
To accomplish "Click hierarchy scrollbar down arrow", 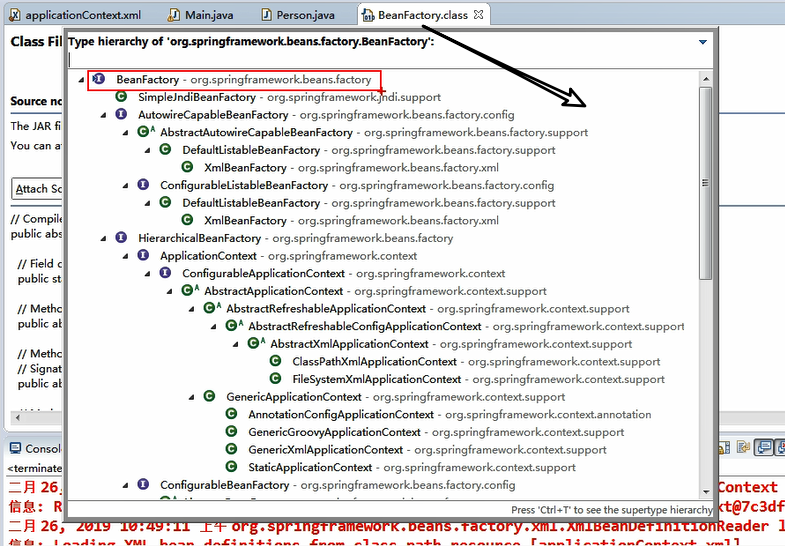I will [706, 492].
